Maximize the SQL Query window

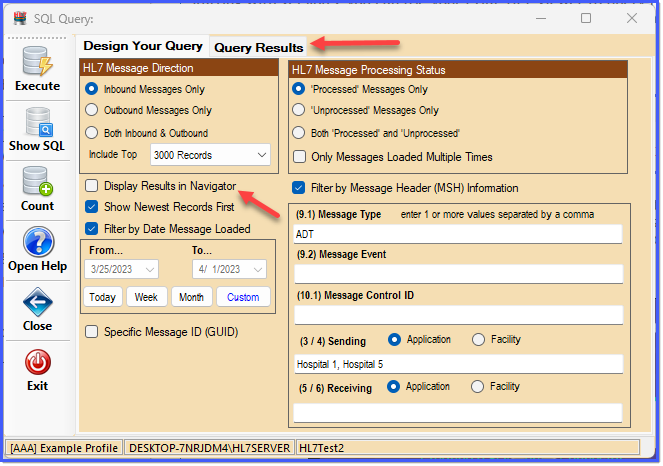click(x=587, y=18)
